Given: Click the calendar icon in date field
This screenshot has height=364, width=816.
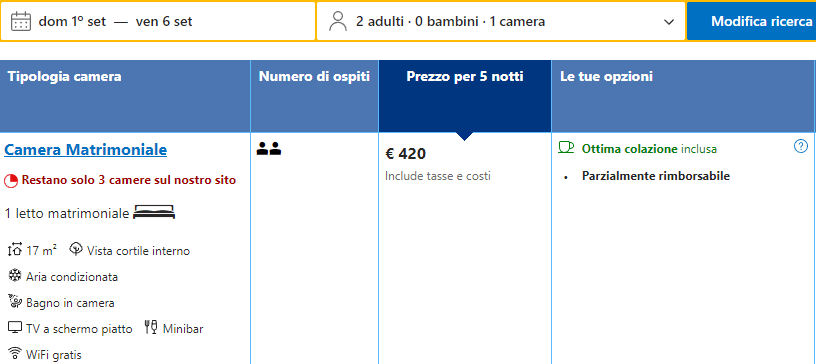Looking at the screenshot, I should tap(21, 21).
